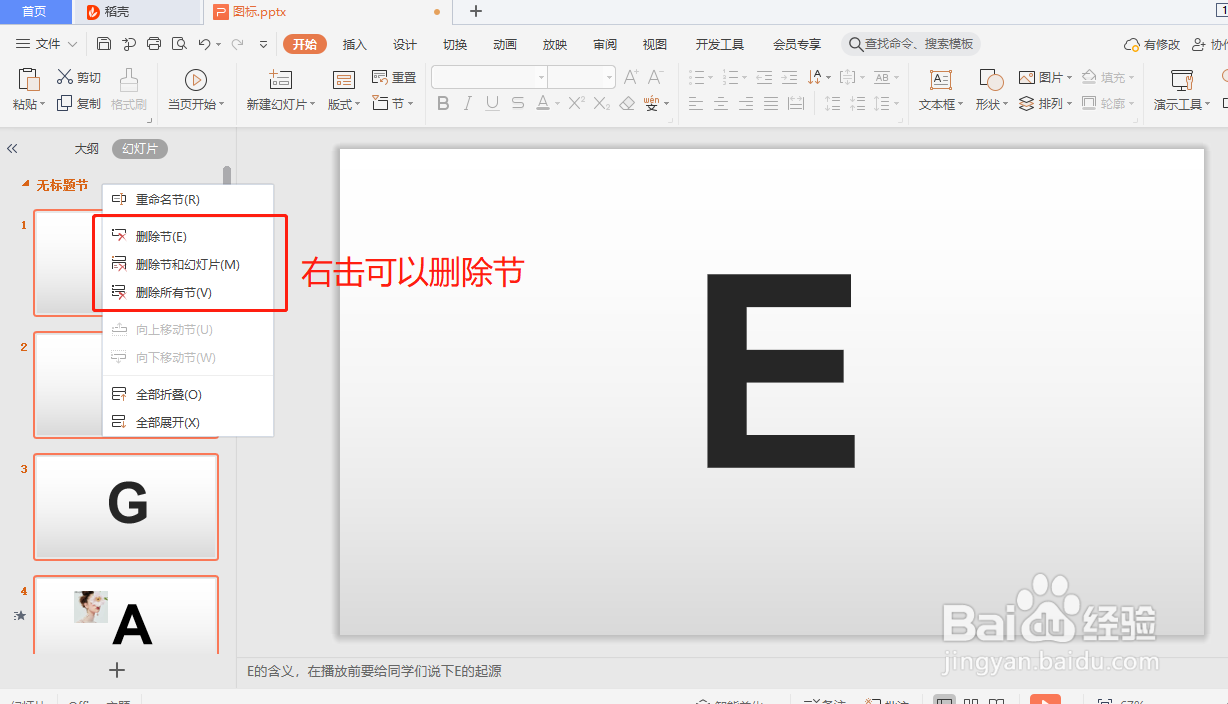Click the Undo arrow icon

[x=204, y=44]
